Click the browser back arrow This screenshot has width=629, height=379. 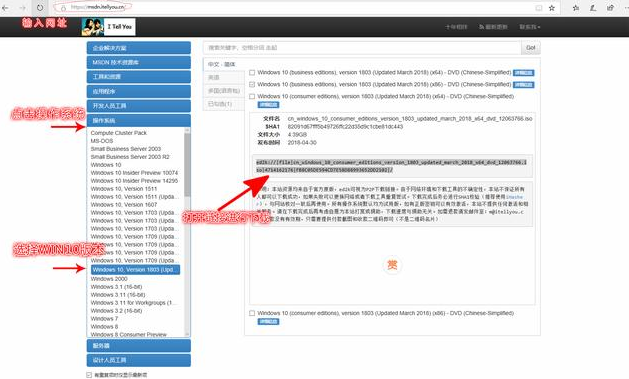pos(5,8)
